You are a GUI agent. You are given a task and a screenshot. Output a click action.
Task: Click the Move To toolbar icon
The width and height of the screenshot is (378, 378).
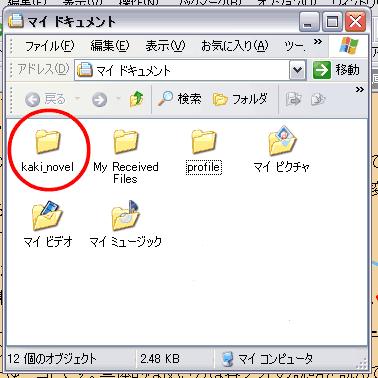(x=293, y=99)
